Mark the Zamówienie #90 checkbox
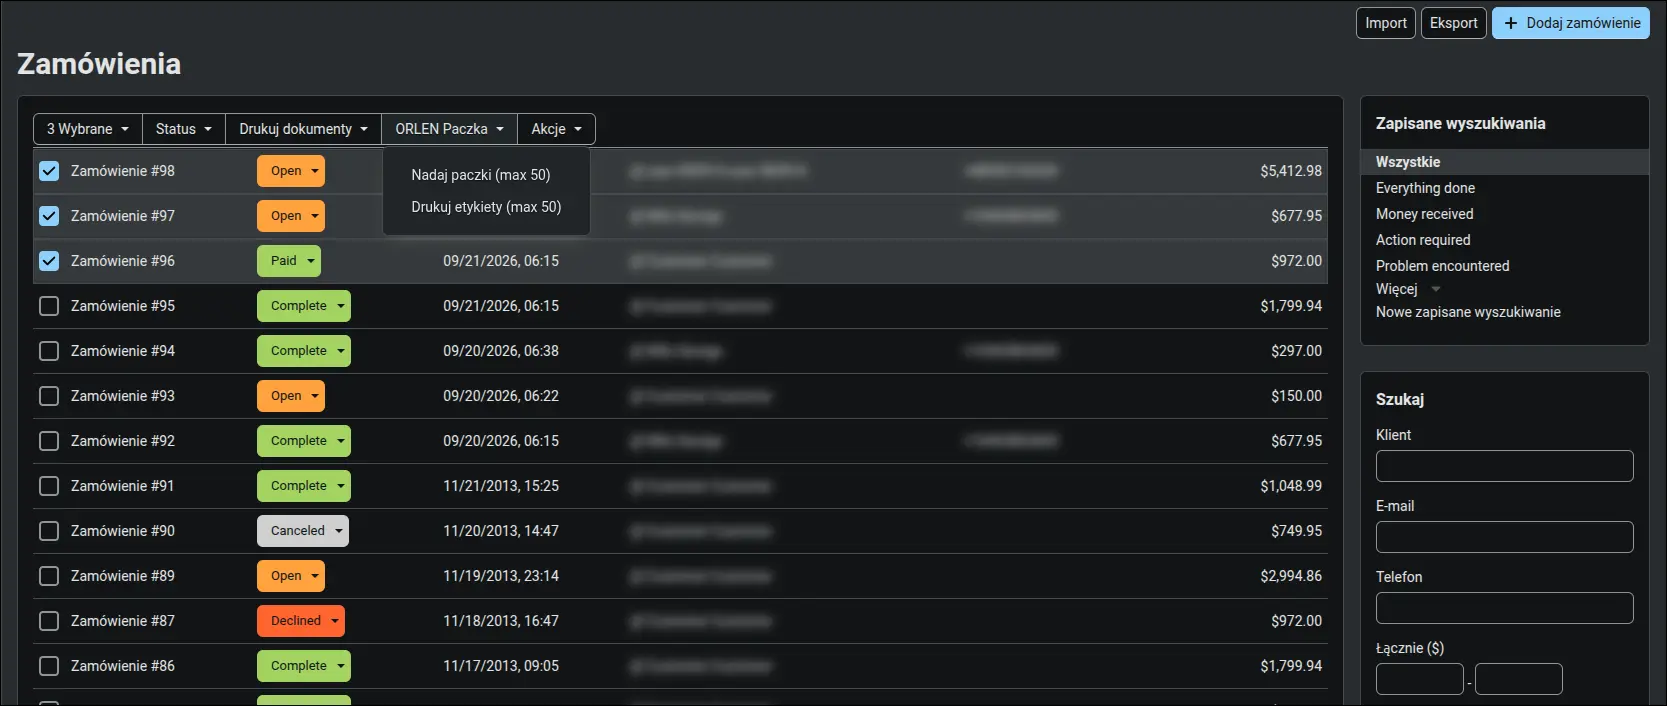Image resolution: width=1667 pixels, height=706 pixels. (49, 531)
